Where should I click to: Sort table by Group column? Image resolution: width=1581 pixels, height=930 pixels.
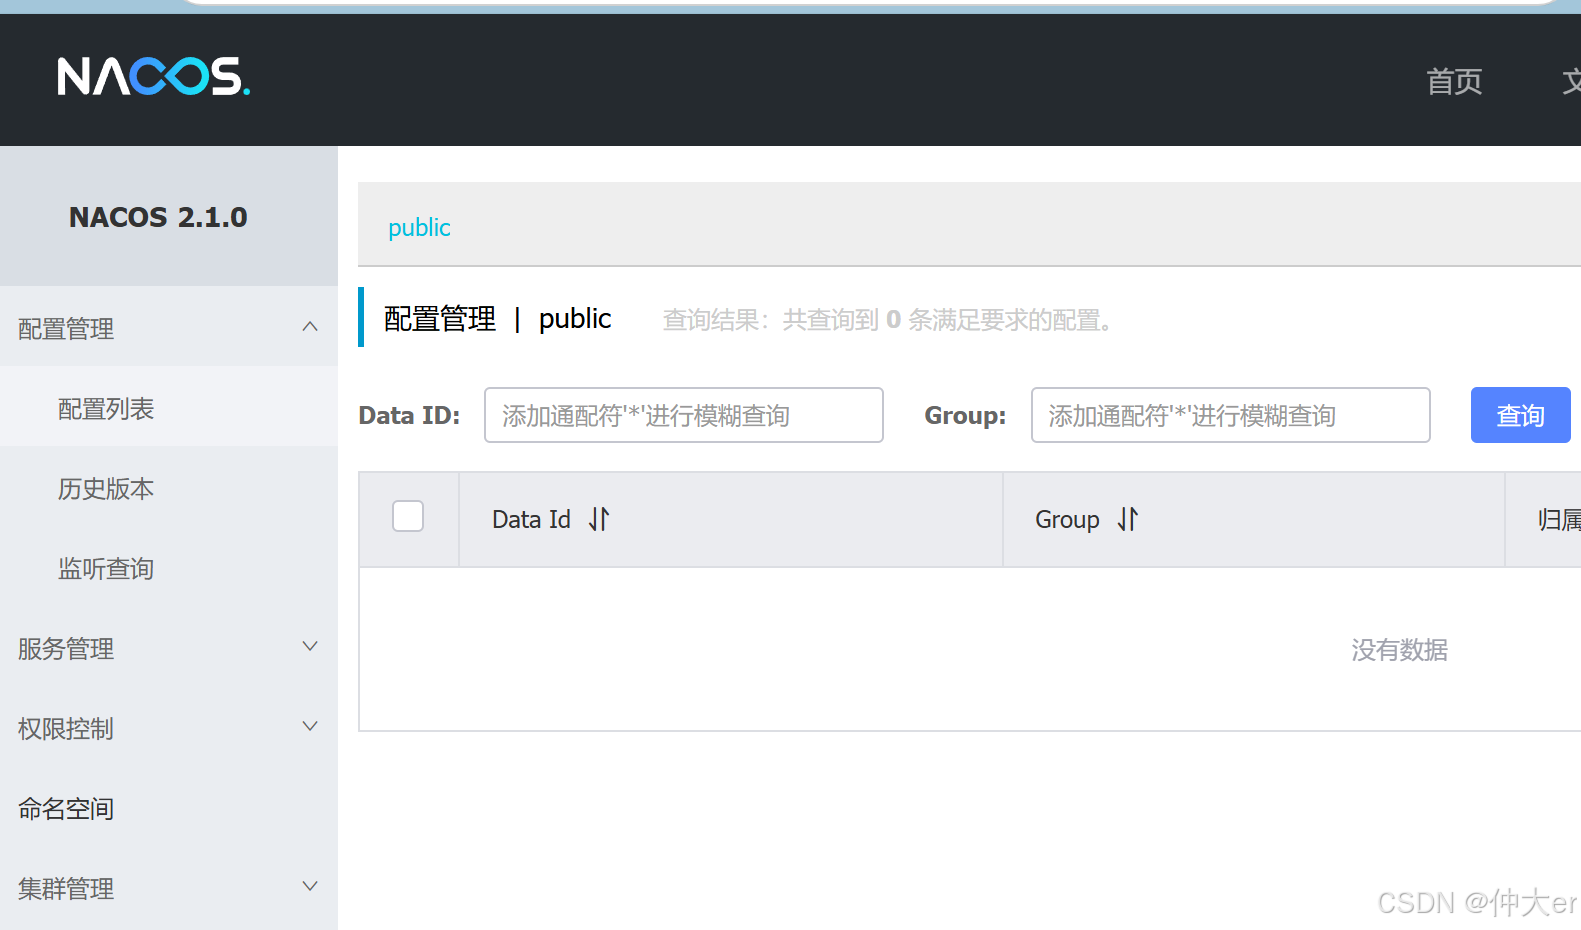1128,519
